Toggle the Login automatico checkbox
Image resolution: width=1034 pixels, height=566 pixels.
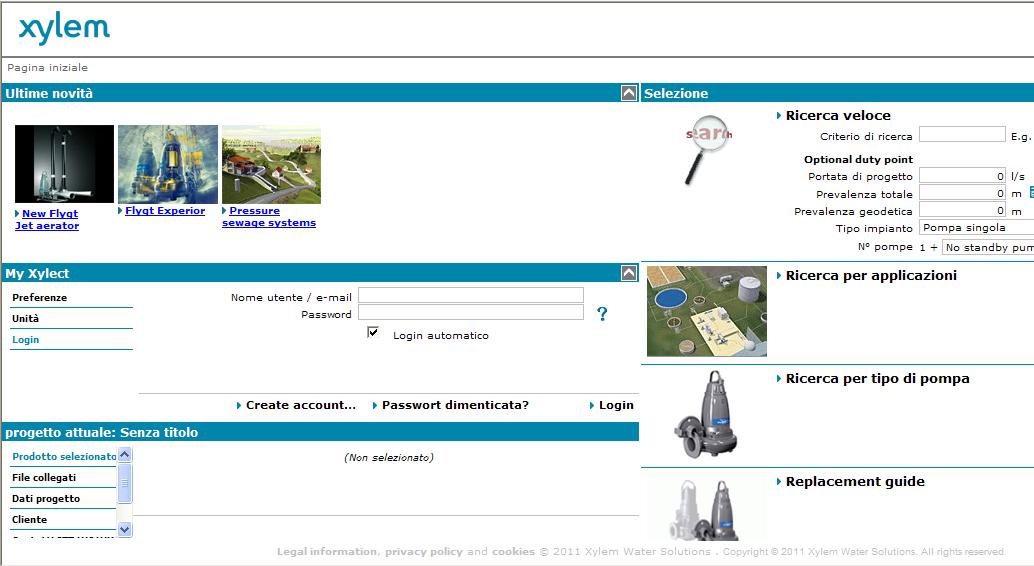pyautogui.click(x=373, y=332)
